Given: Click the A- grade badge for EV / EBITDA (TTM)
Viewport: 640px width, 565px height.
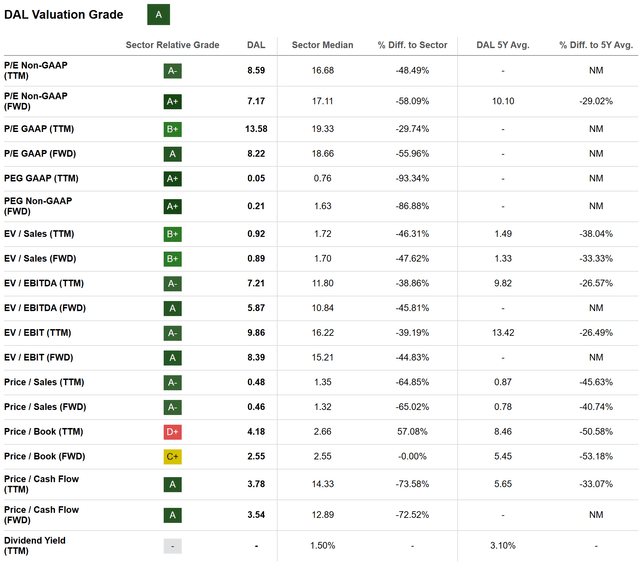Looking at the screenshot, I should click(173, 283).
